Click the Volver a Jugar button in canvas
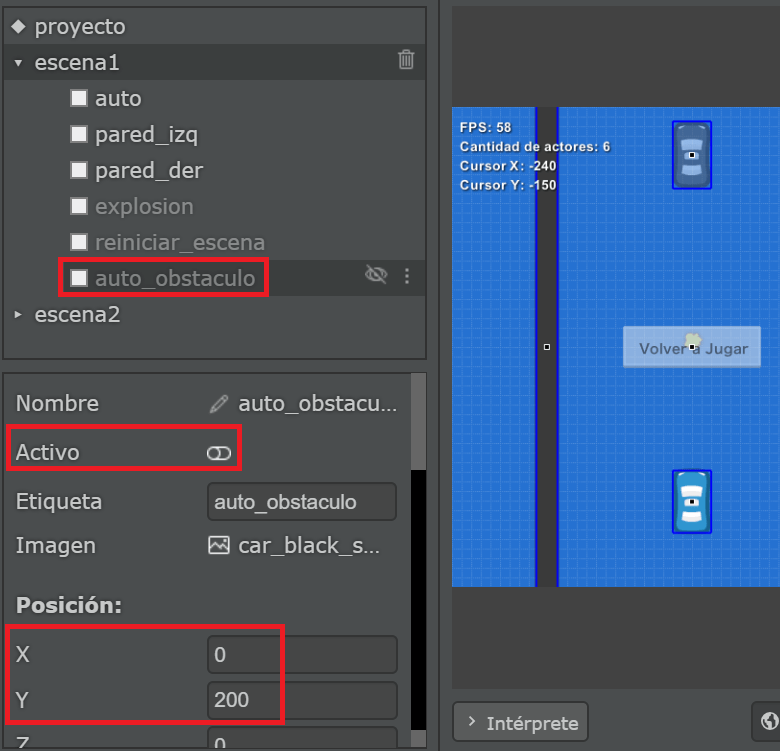780x751 pixels. (692, 347)
